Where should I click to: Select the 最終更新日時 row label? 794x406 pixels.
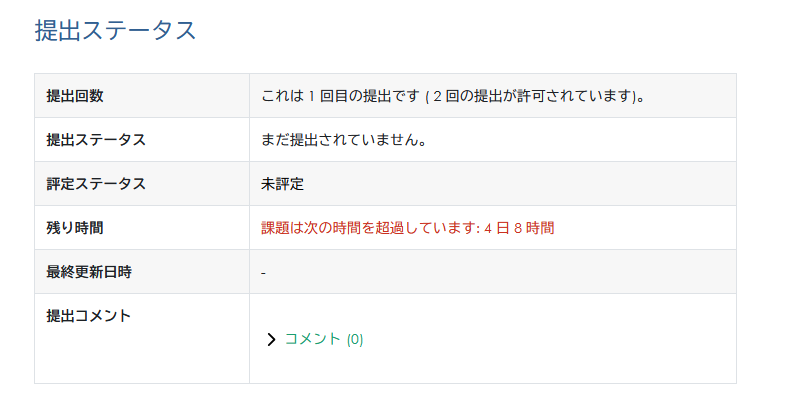(89, 272)
